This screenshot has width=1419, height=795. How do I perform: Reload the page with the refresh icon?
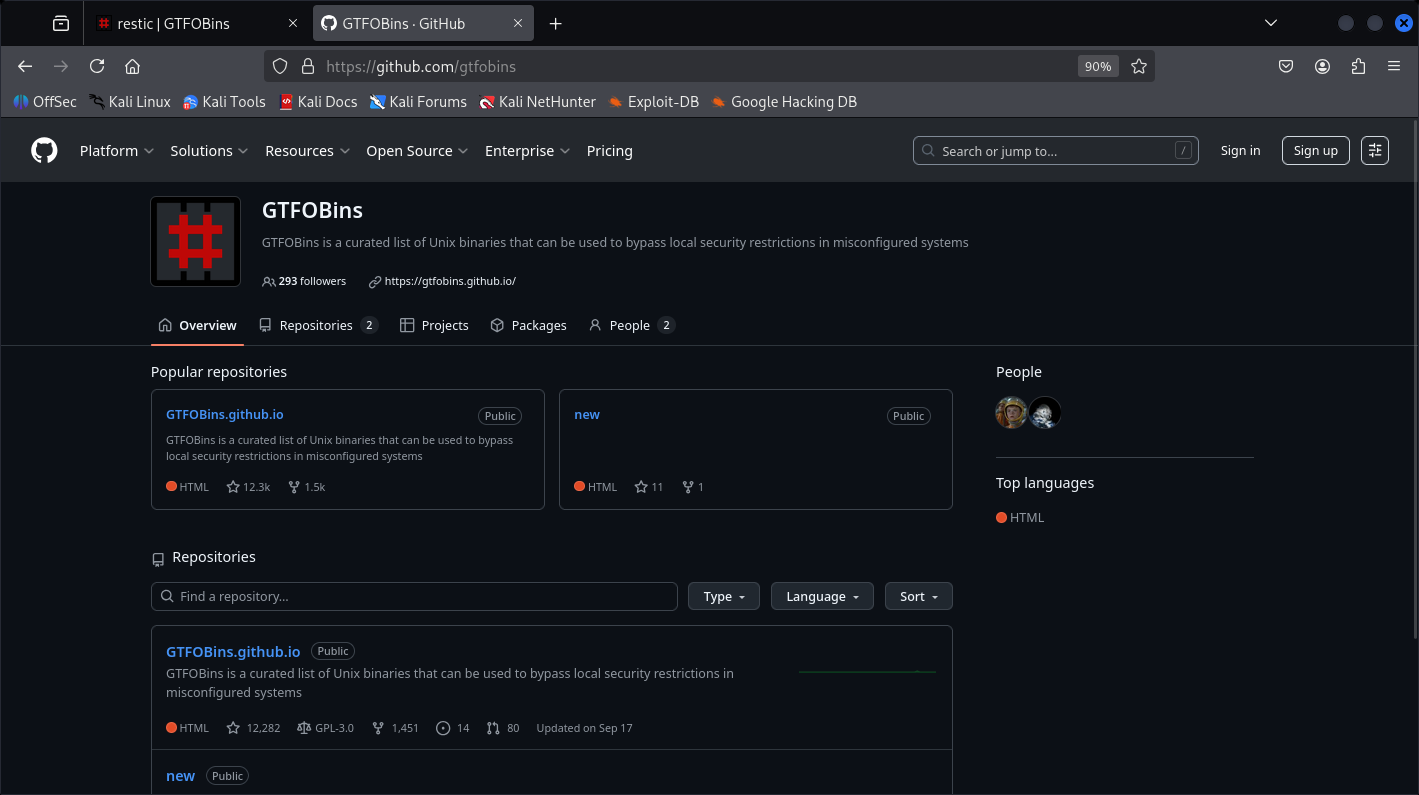point(97,66)
